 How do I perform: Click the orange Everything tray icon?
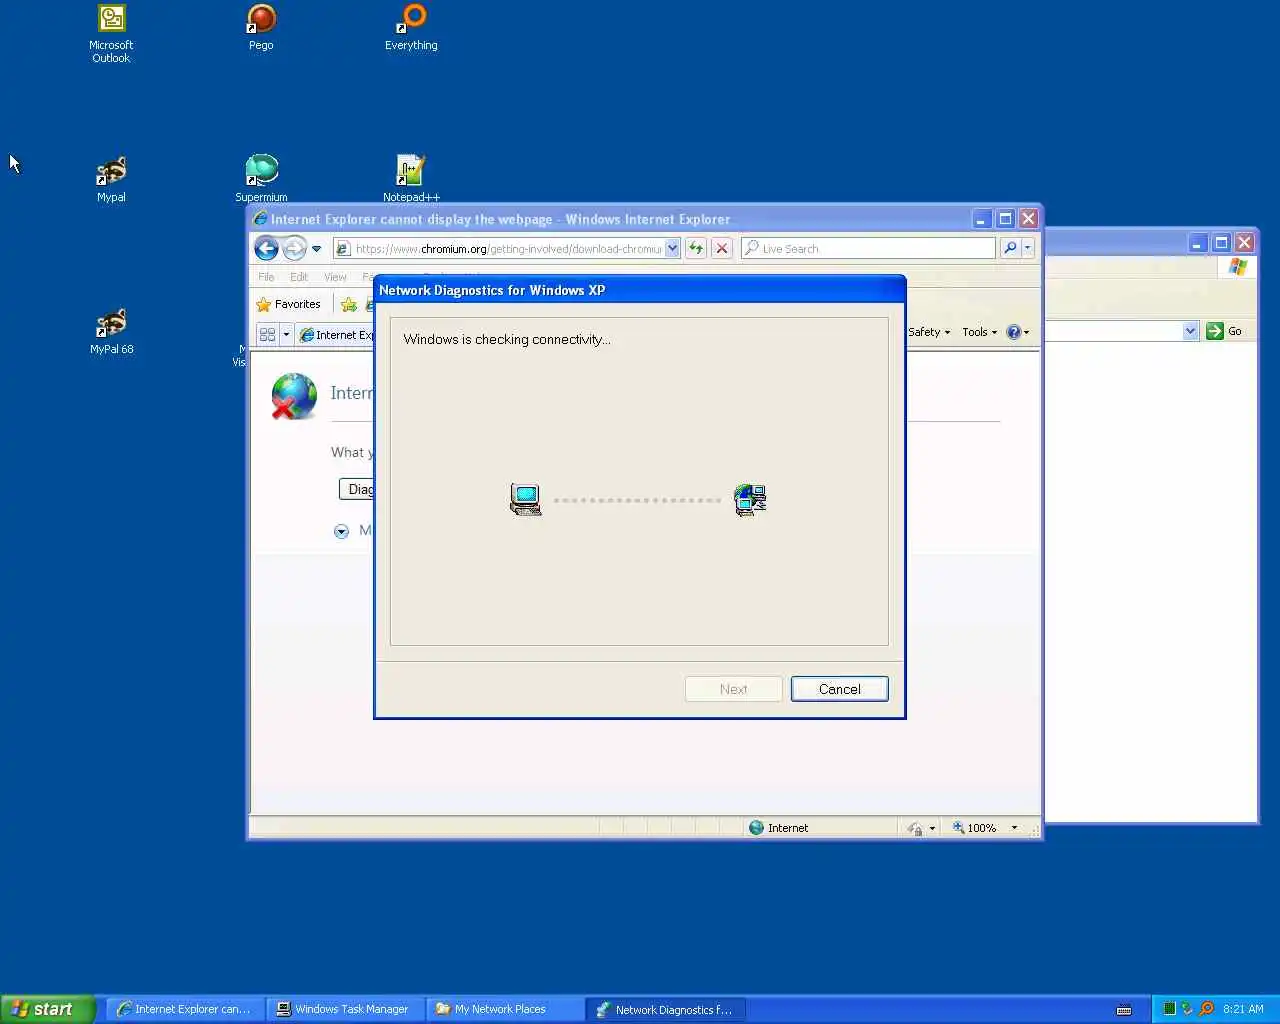1206,1009
